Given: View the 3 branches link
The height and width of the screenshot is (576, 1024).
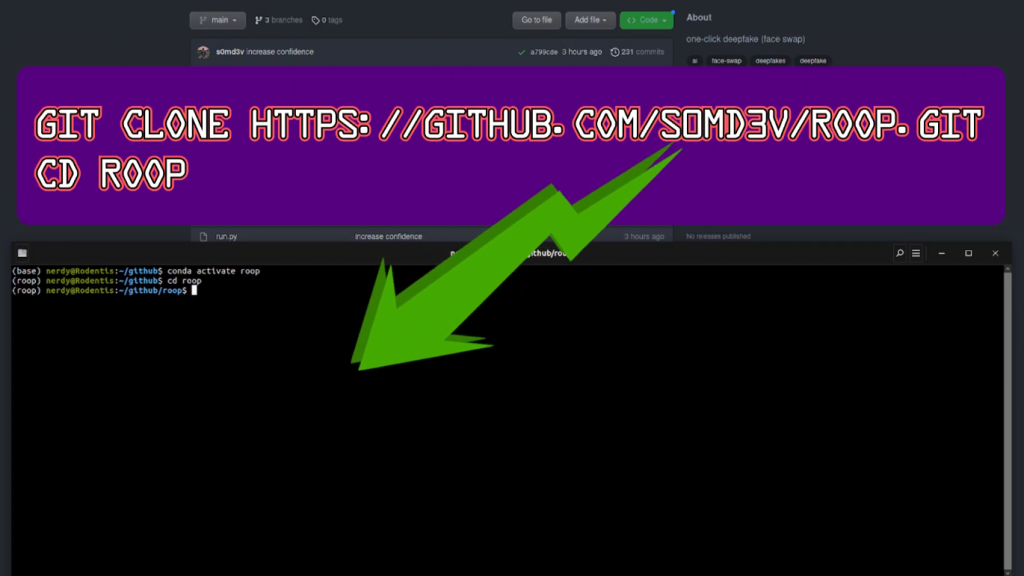Looking at the screenshot, I should click(x=279, y=20).
